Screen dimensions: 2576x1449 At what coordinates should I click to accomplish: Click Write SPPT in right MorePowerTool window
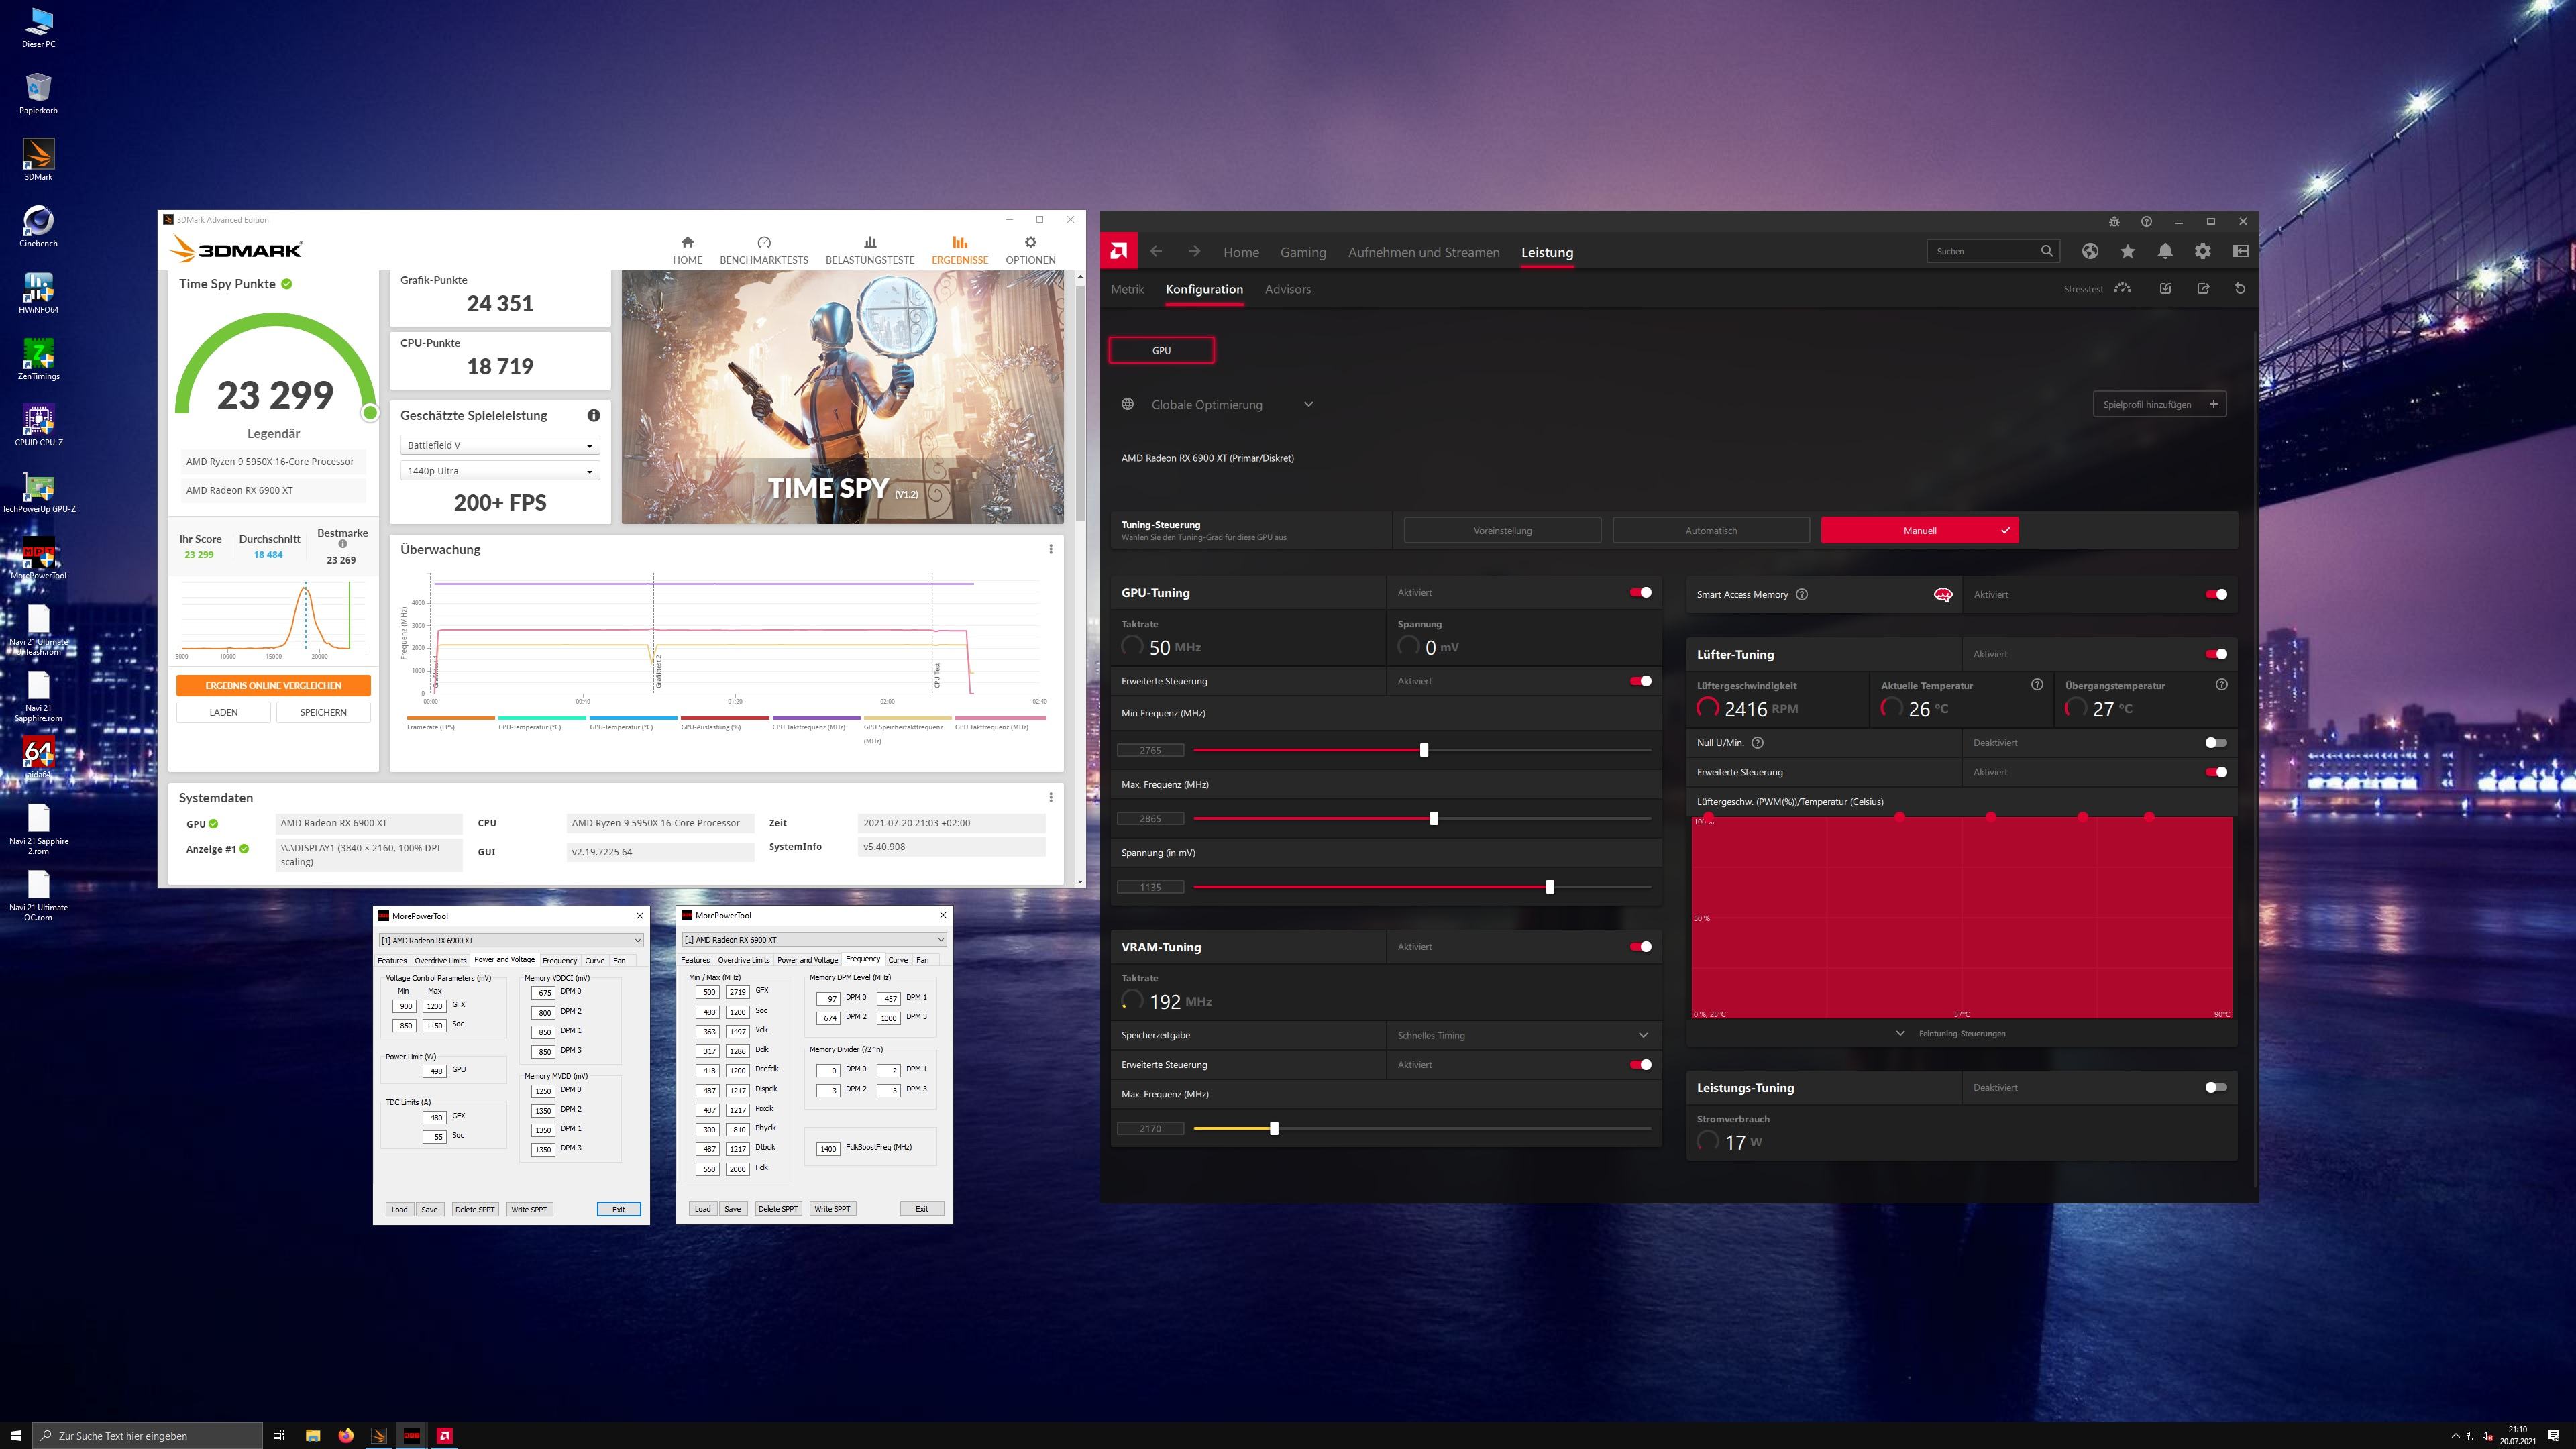click(832, 1208)
